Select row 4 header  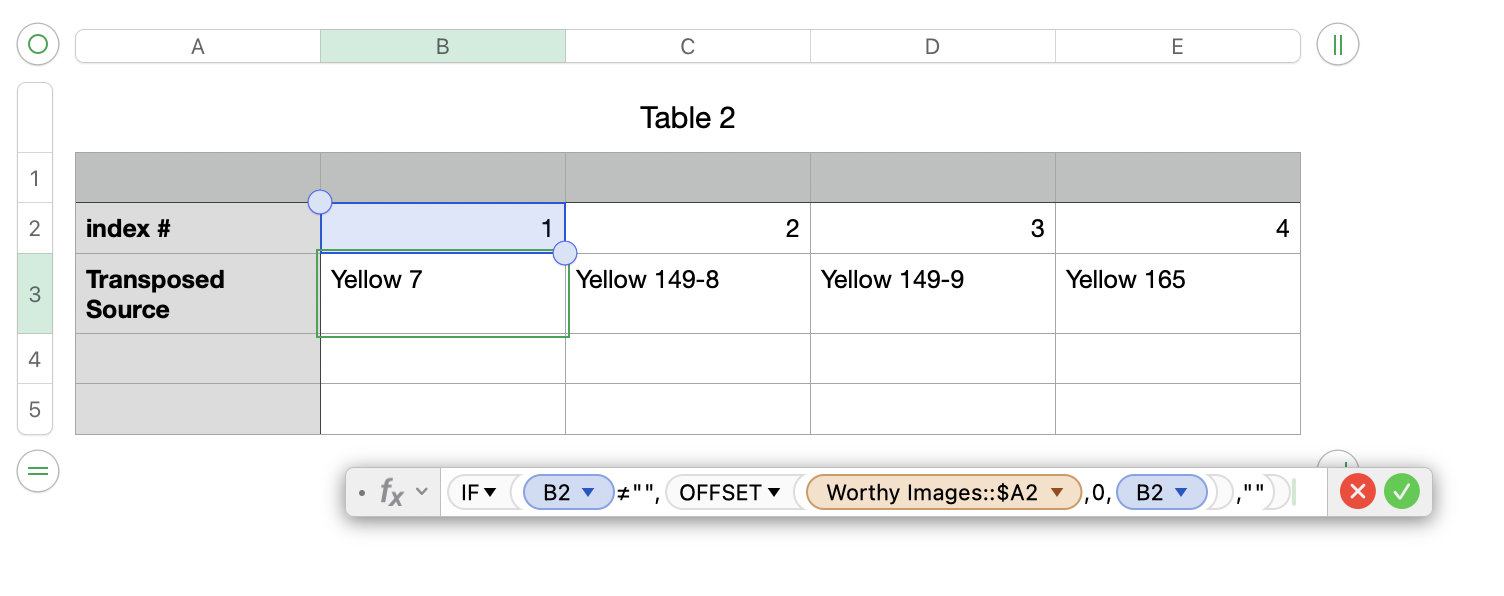click(35, 359)
